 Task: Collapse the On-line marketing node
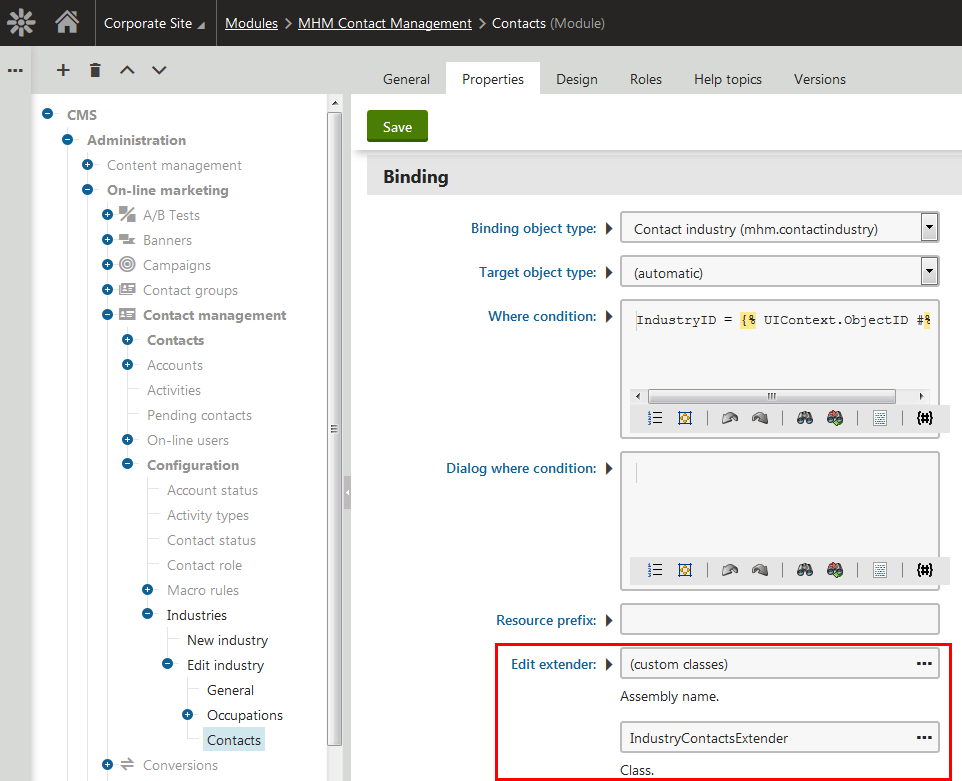pos(87,190)
